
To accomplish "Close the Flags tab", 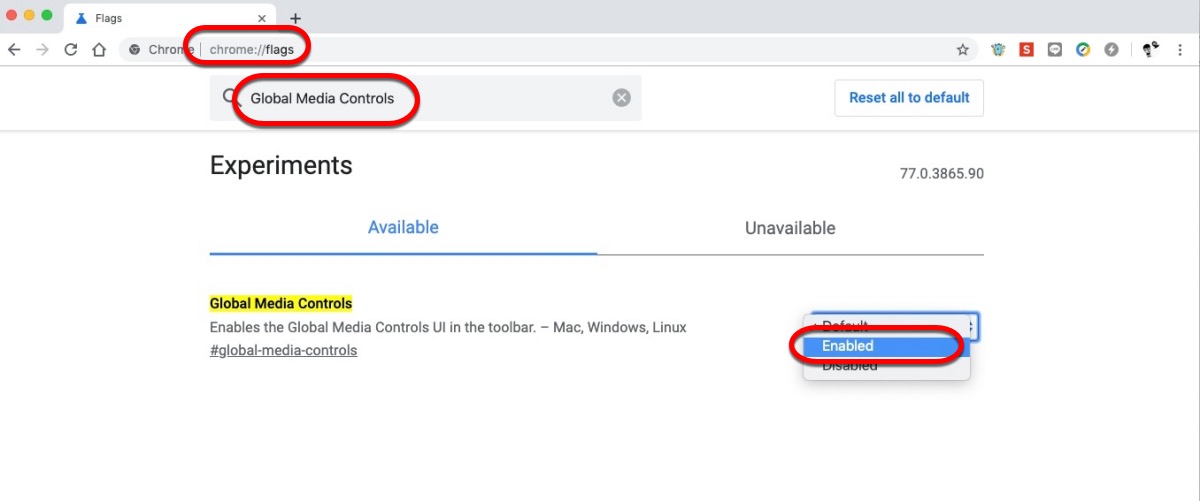I will point(263,18).
